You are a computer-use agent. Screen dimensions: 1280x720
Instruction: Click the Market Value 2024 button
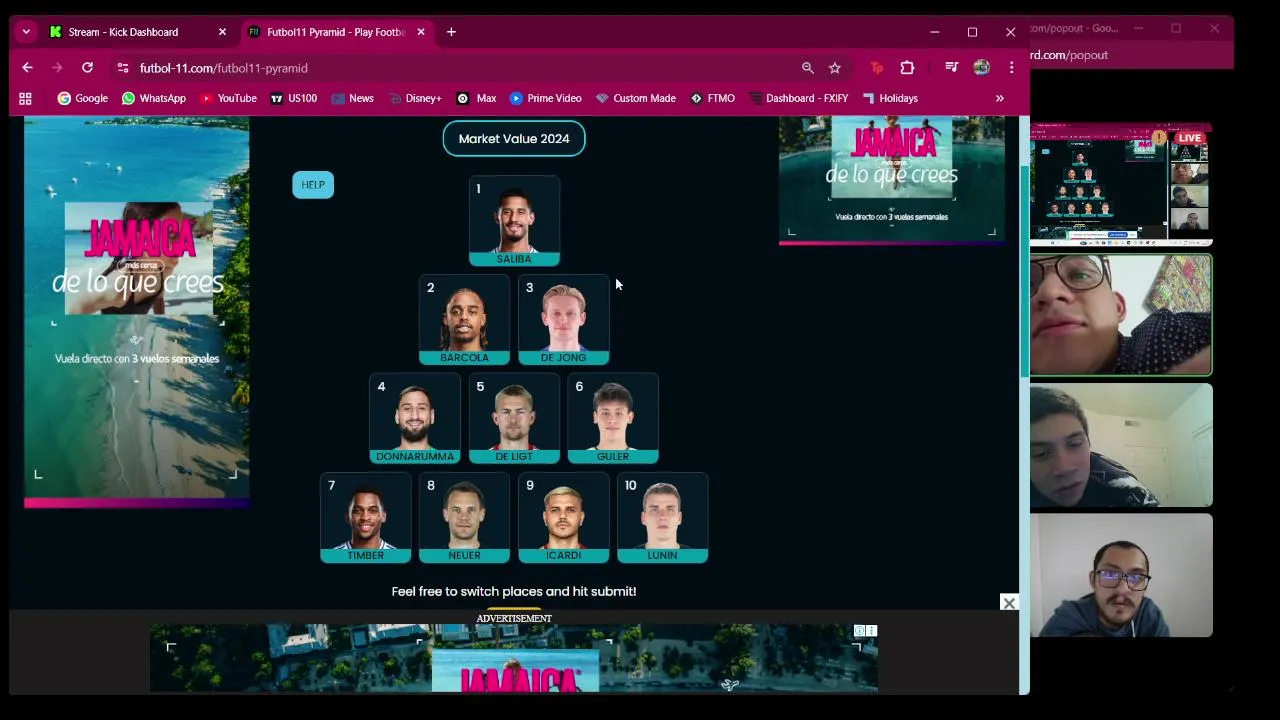[514, 139]
